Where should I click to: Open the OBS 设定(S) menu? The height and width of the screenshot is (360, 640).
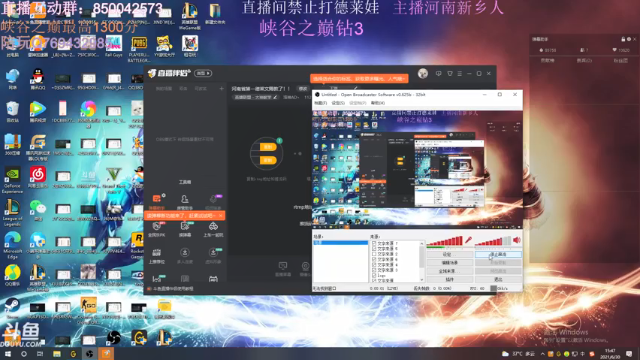coord(338,103)
